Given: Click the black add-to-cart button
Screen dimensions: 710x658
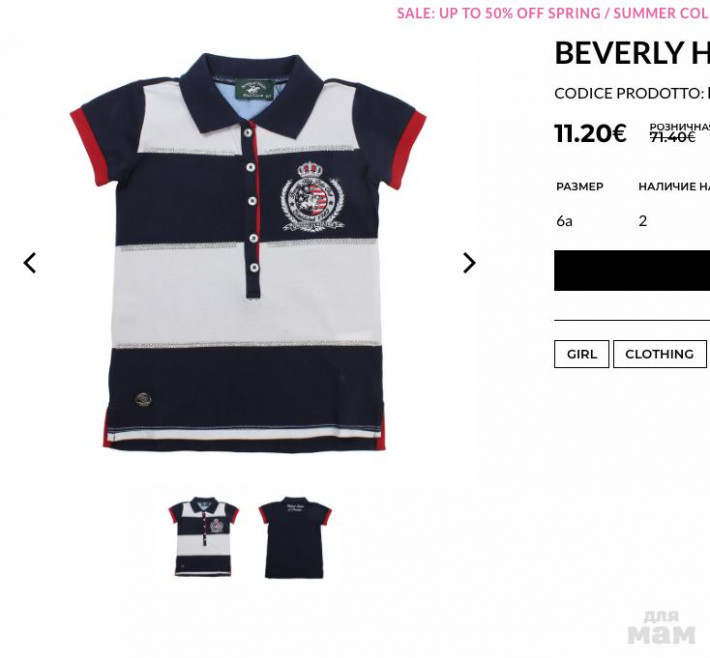Looking at the screenshot, I should 632,270.
